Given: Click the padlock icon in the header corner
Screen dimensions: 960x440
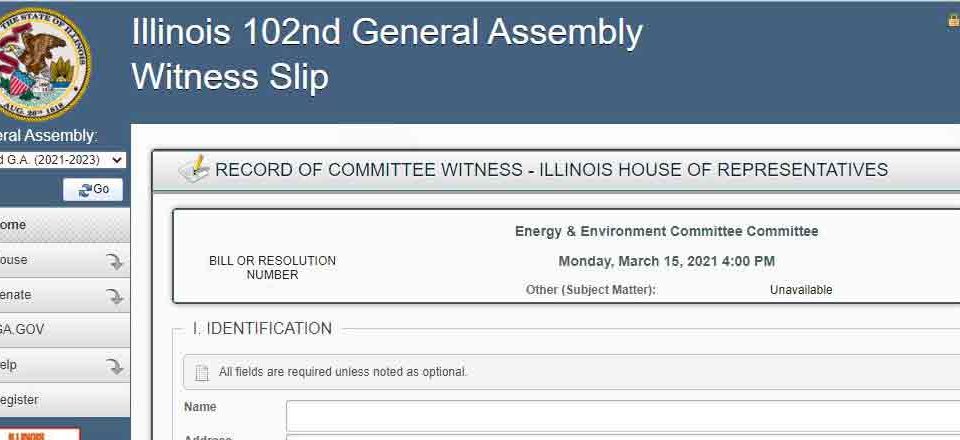Looking at the screenshot, I should [x=954, y=21].
